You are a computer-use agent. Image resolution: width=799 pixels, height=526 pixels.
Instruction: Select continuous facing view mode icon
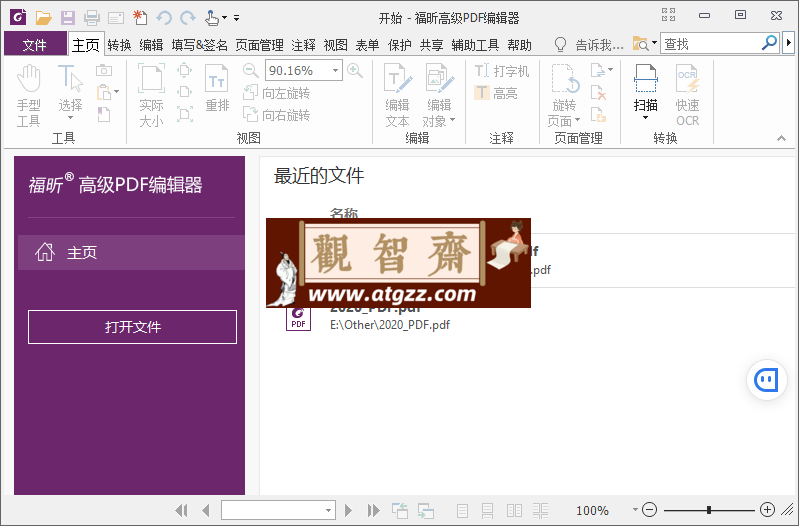pyautogui.click(x=541, y=510)
